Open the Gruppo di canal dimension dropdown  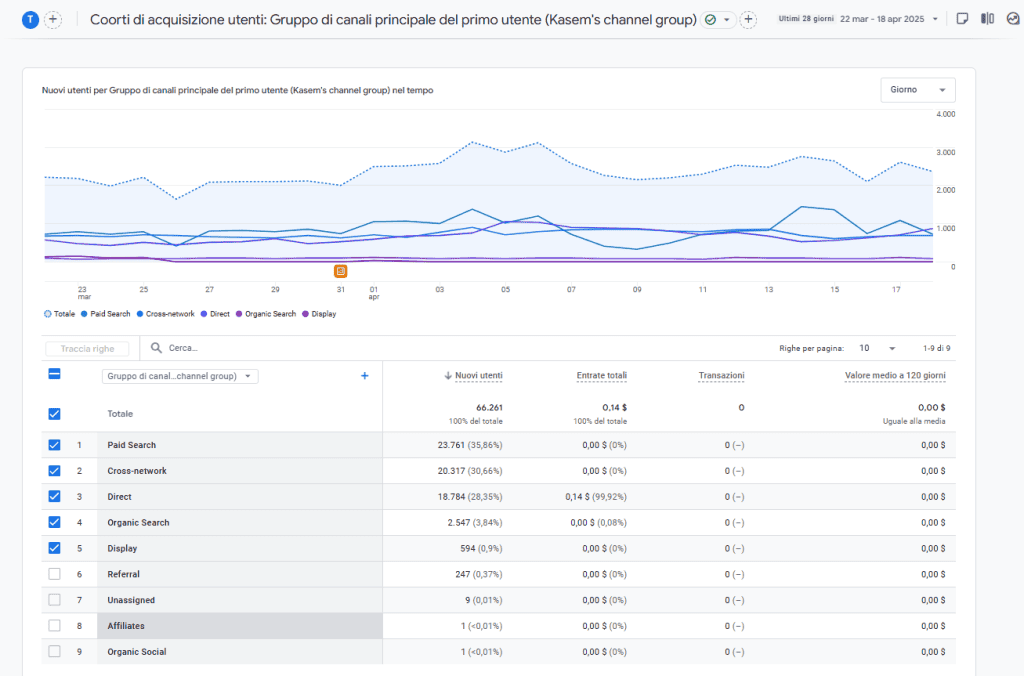pyautogui.click(x=180, y=377)
